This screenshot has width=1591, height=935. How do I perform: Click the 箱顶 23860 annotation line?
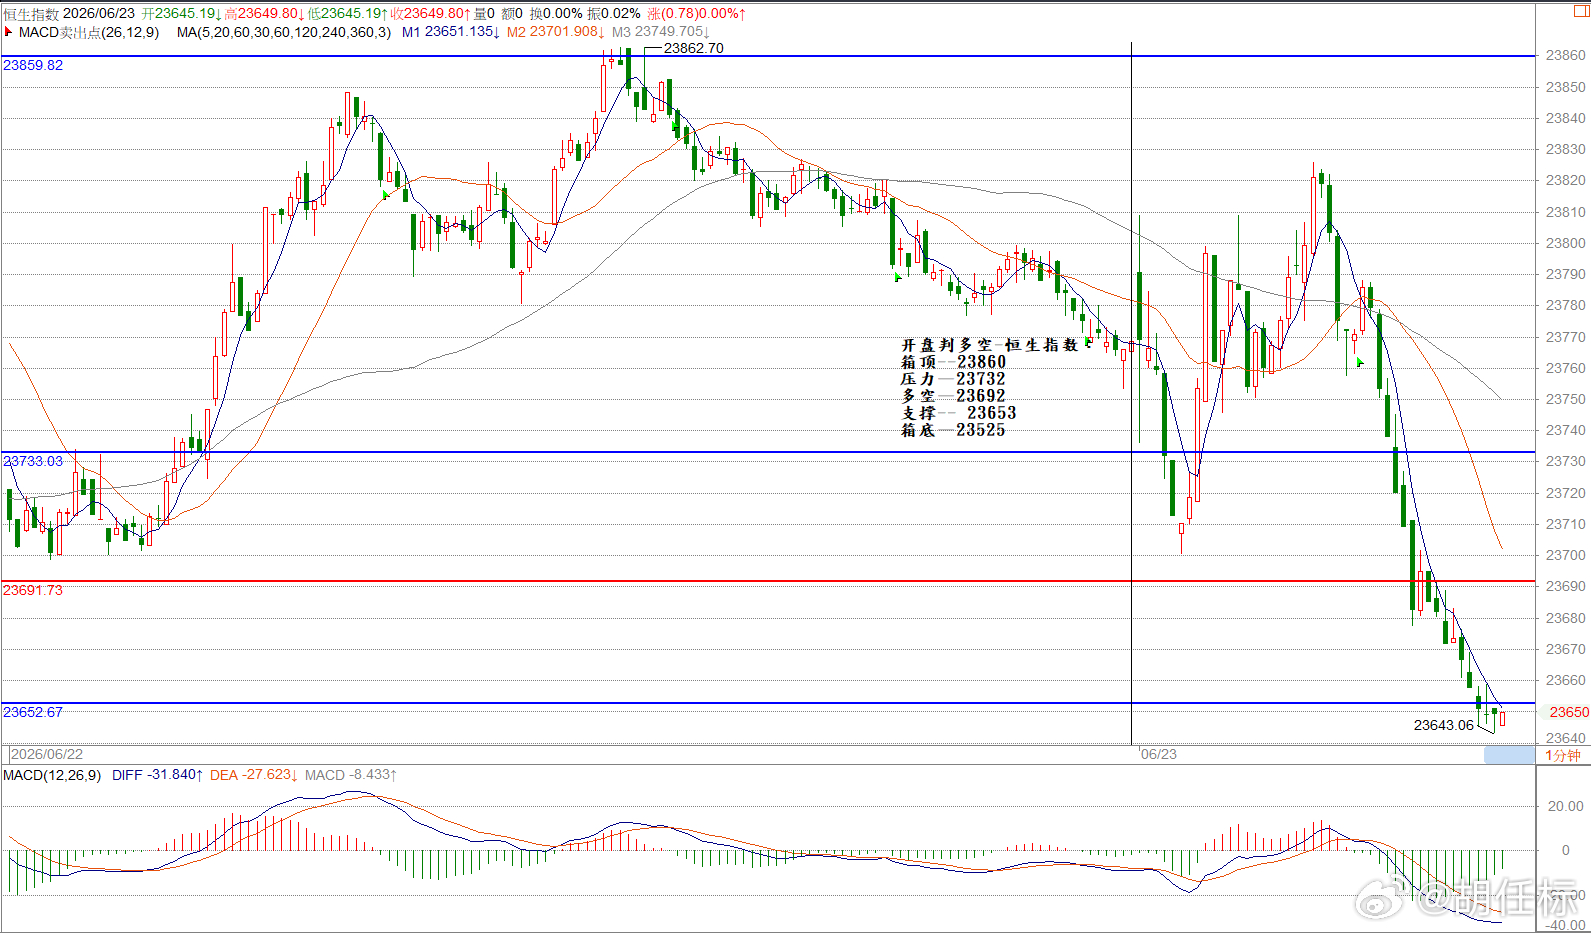pos(953,362)
